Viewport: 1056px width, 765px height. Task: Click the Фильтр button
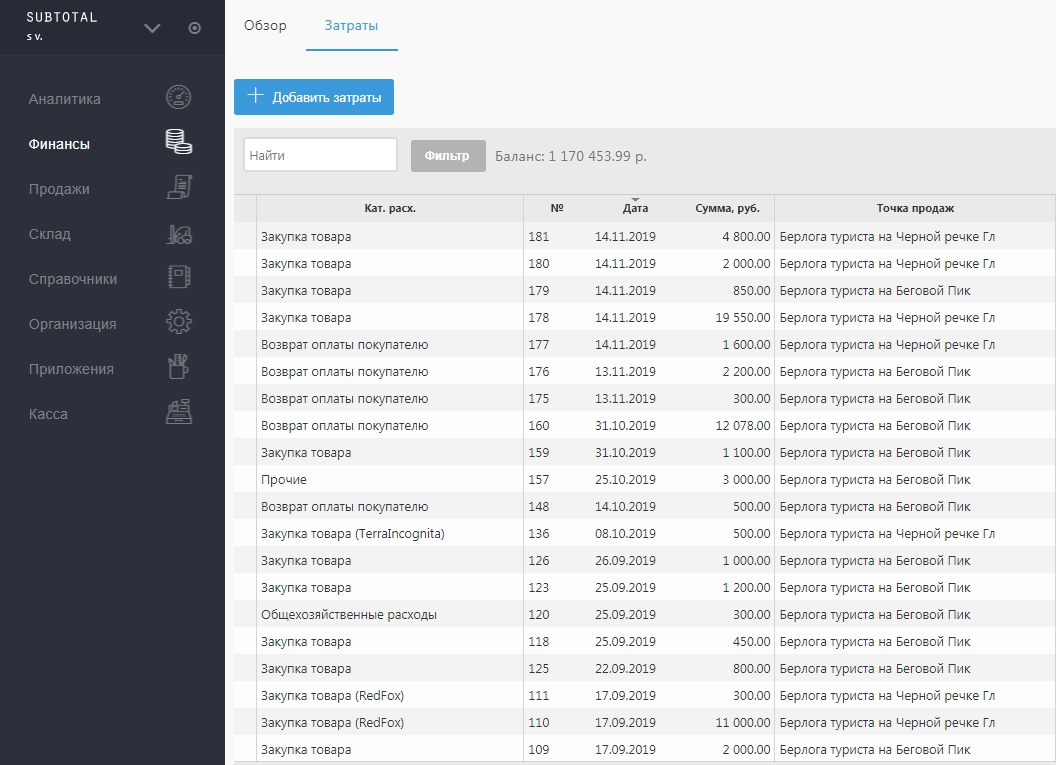point(448,156)
